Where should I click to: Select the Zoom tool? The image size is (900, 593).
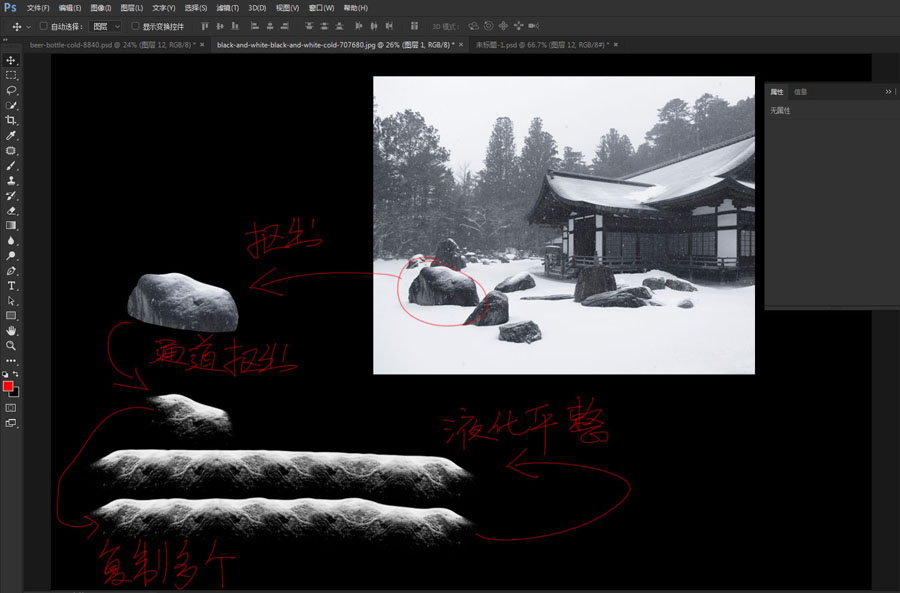point(12,344)
